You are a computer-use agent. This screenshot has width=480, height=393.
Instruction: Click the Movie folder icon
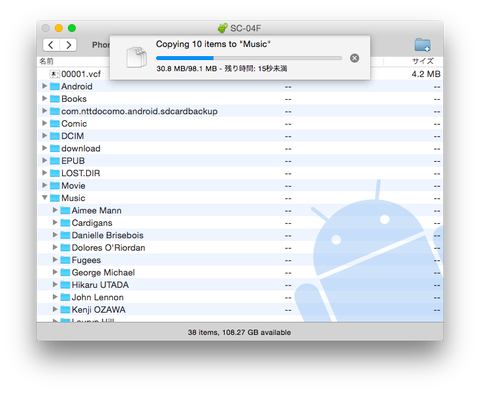[x=55, y=186]
